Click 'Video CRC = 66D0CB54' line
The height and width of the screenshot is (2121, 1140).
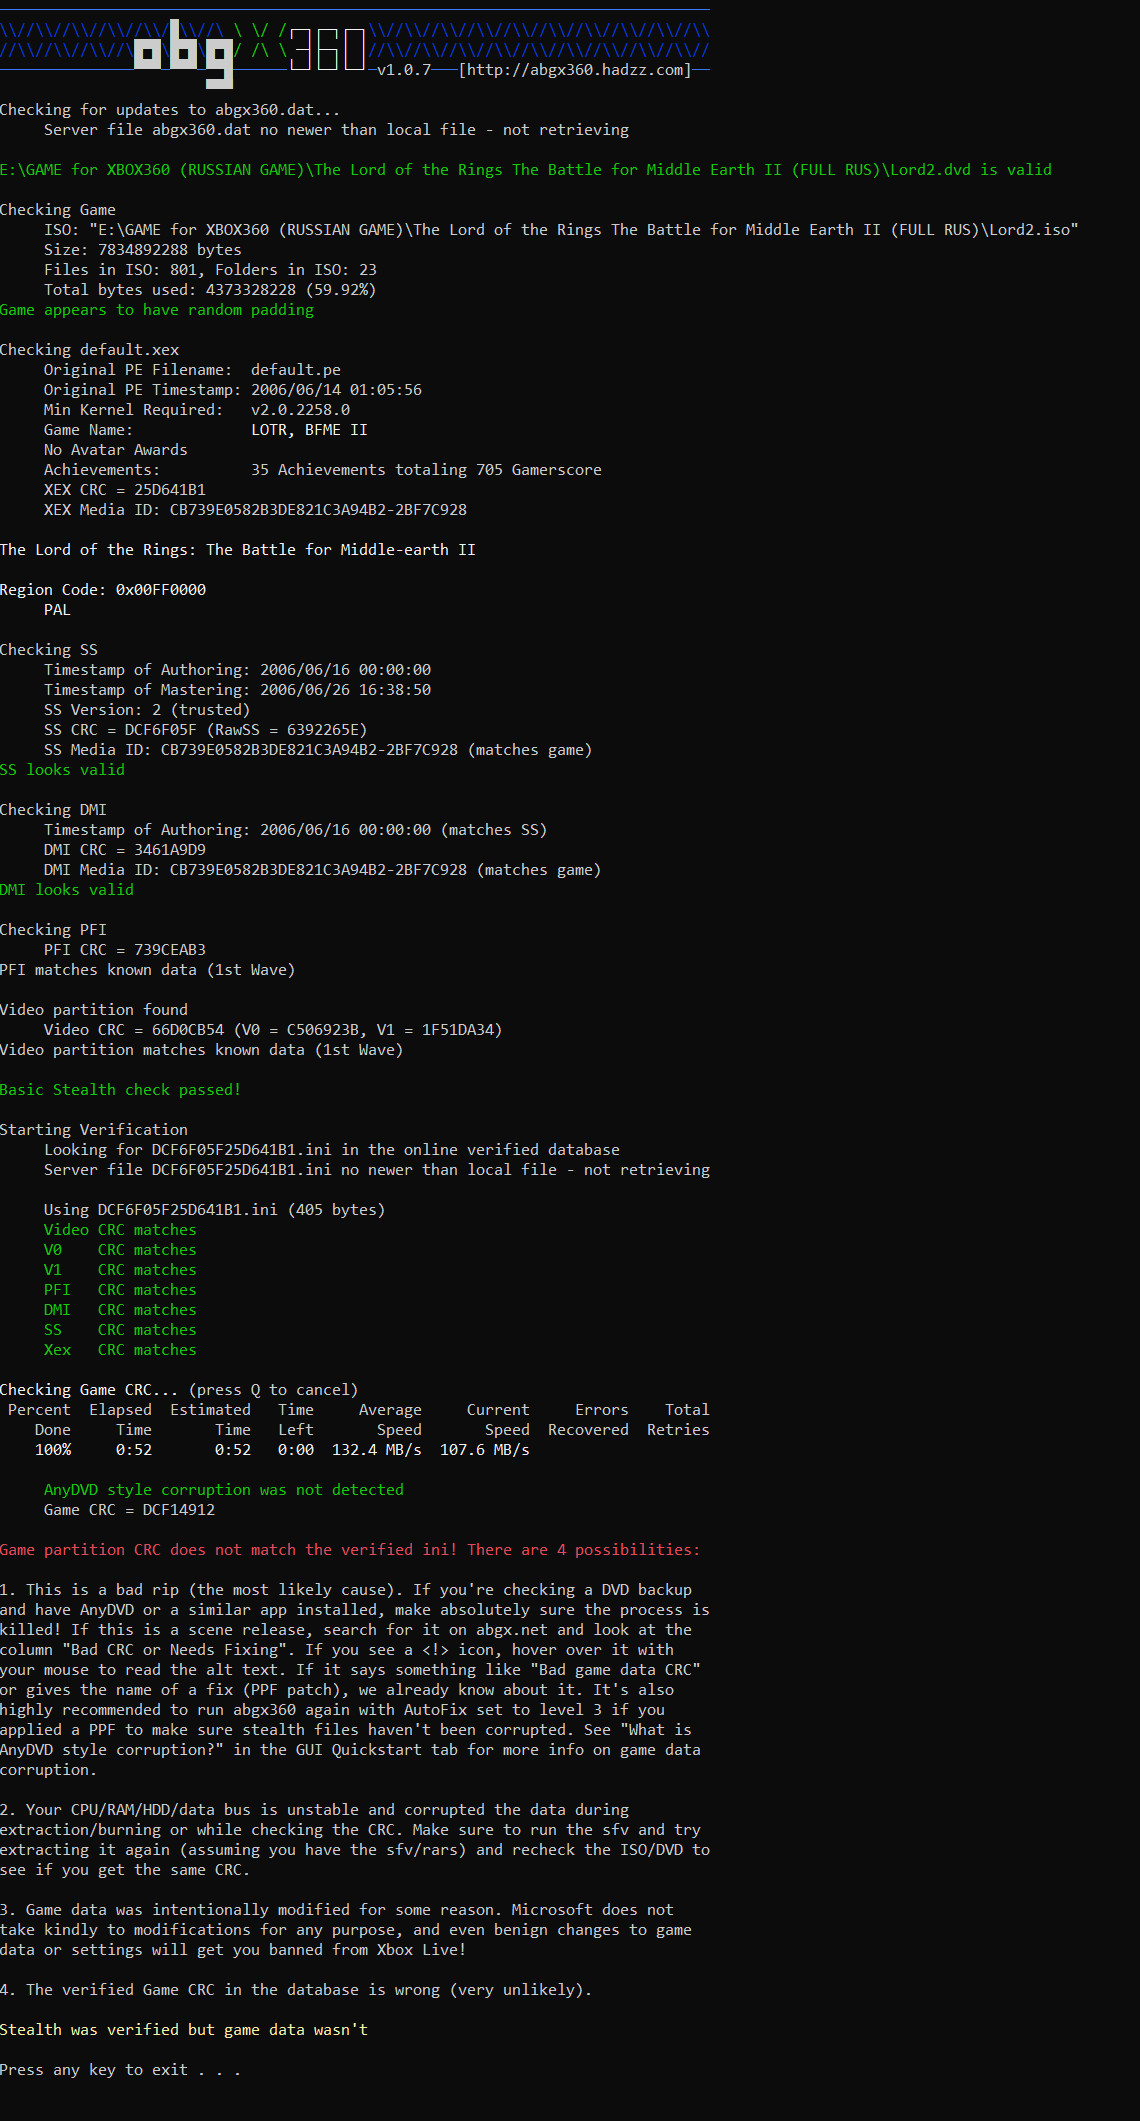[273, 1030]
